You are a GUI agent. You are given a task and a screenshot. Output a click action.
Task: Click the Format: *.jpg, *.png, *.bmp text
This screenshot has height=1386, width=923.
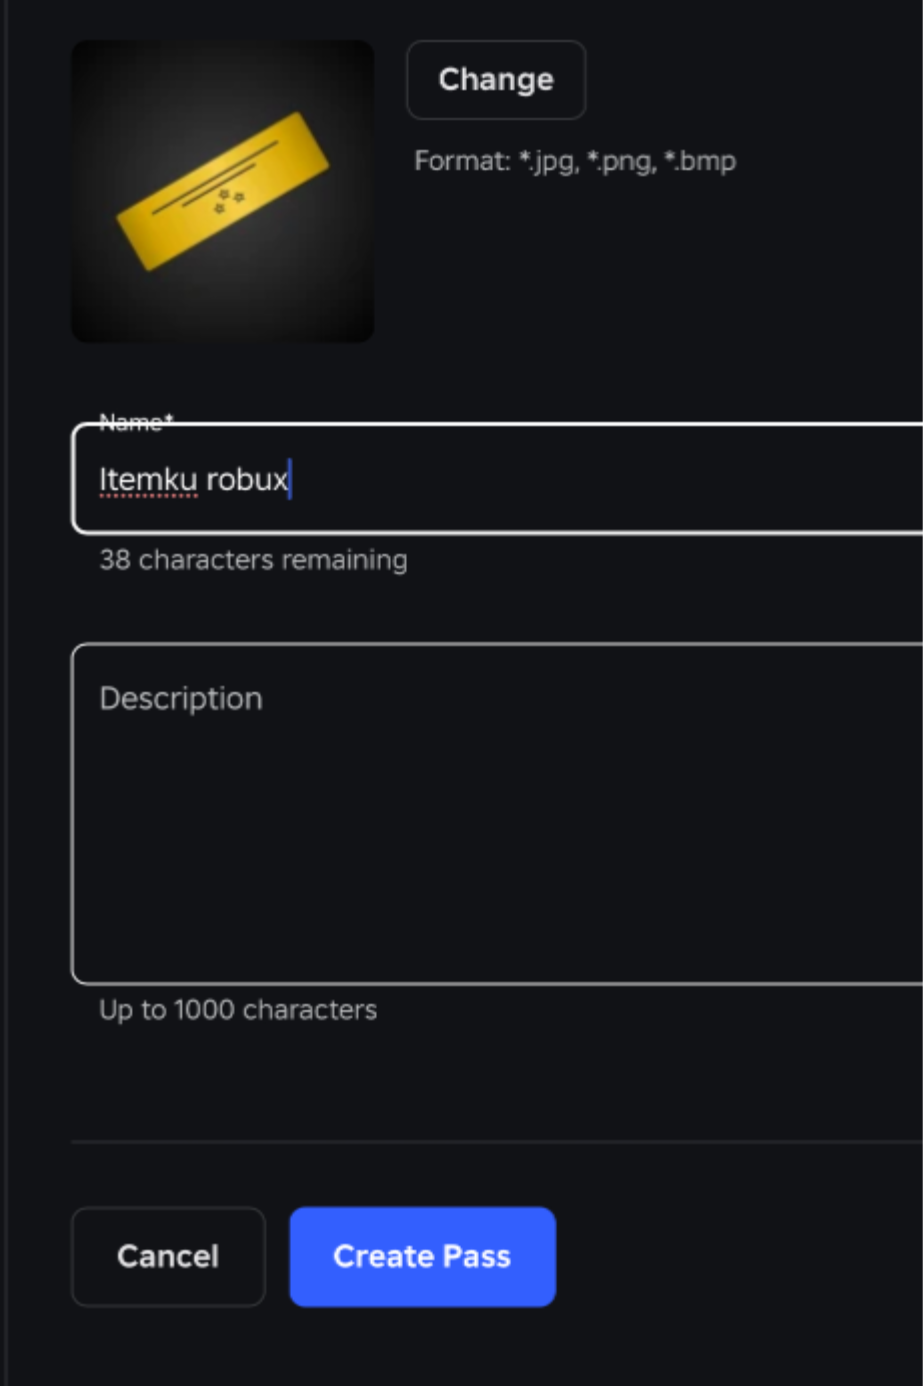coord(575,161)
